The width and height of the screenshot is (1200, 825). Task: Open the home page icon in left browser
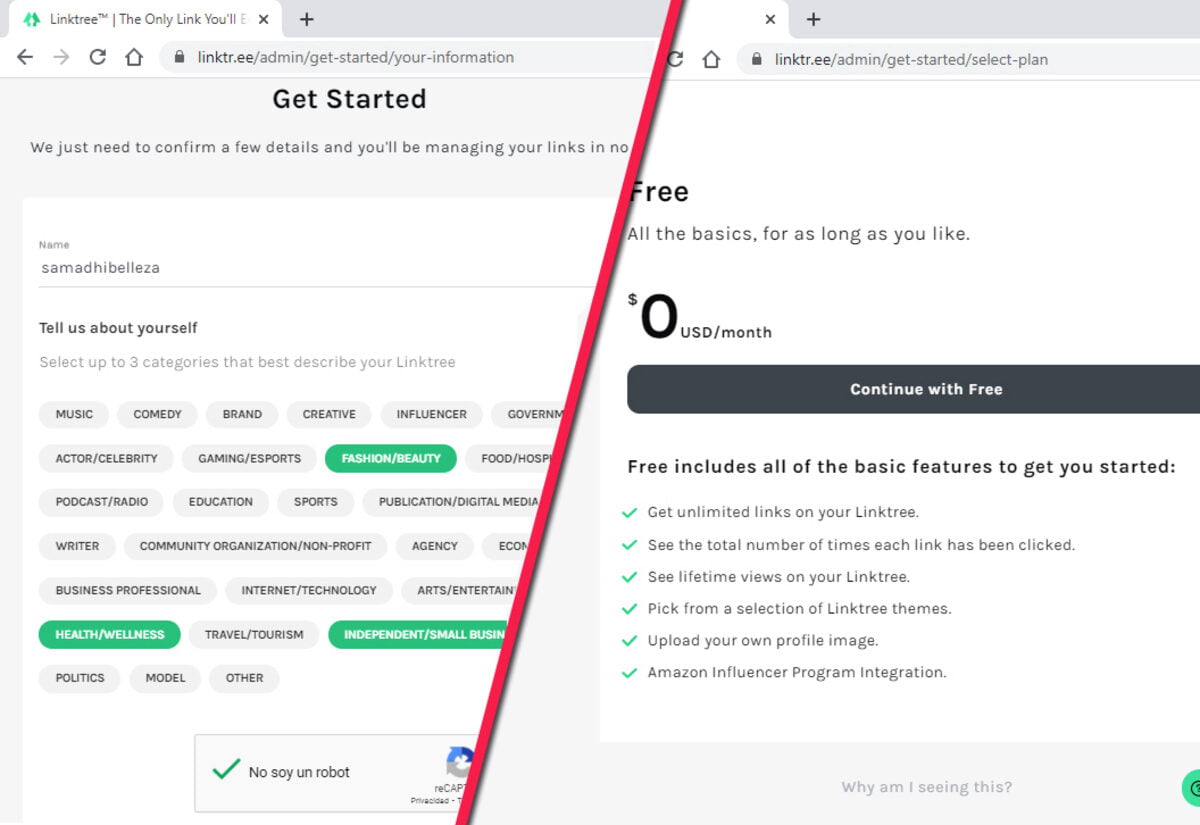point(134,57)
